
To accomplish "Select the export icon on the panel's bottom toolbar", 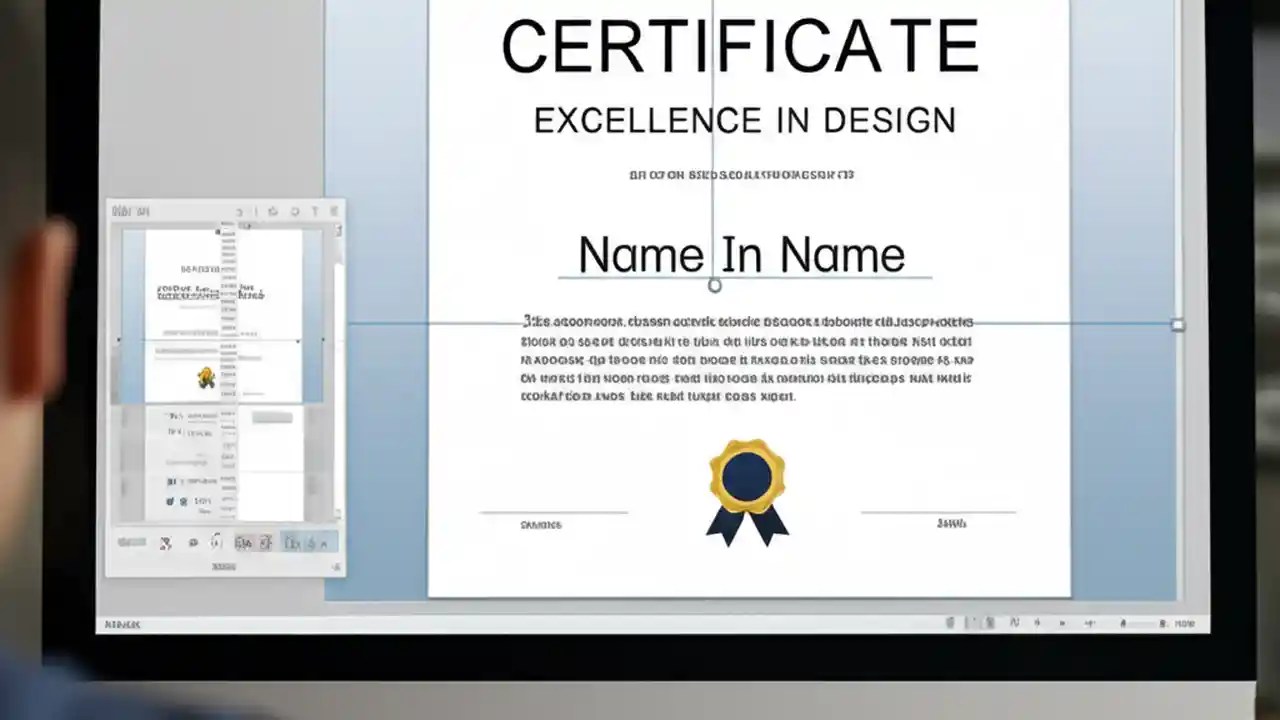I will point(165,543).
